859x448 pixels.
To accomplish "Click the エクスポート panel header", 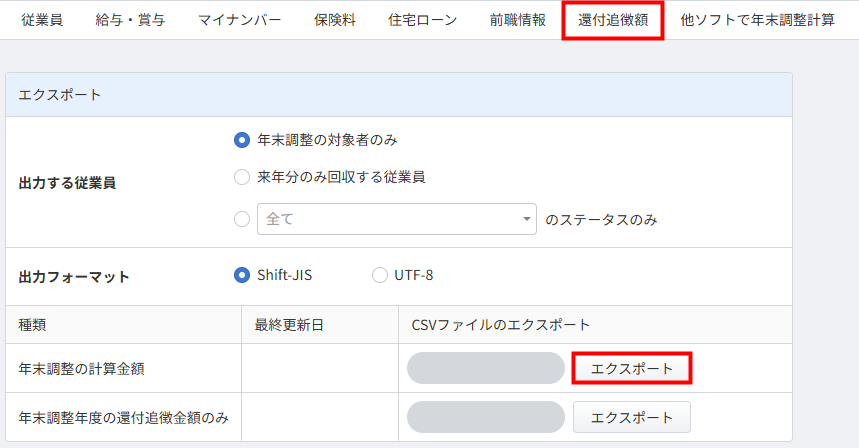I will pos(398,94).
